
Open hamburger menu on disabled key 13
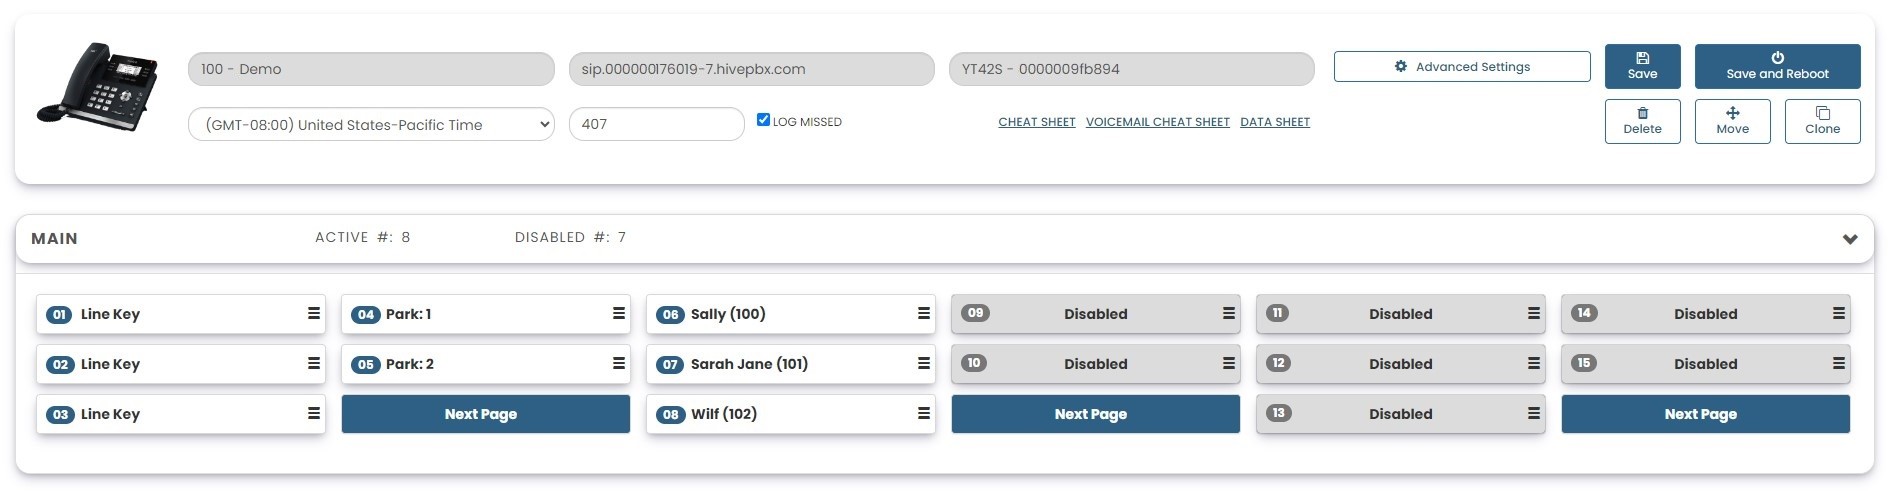pos(1534,413)
